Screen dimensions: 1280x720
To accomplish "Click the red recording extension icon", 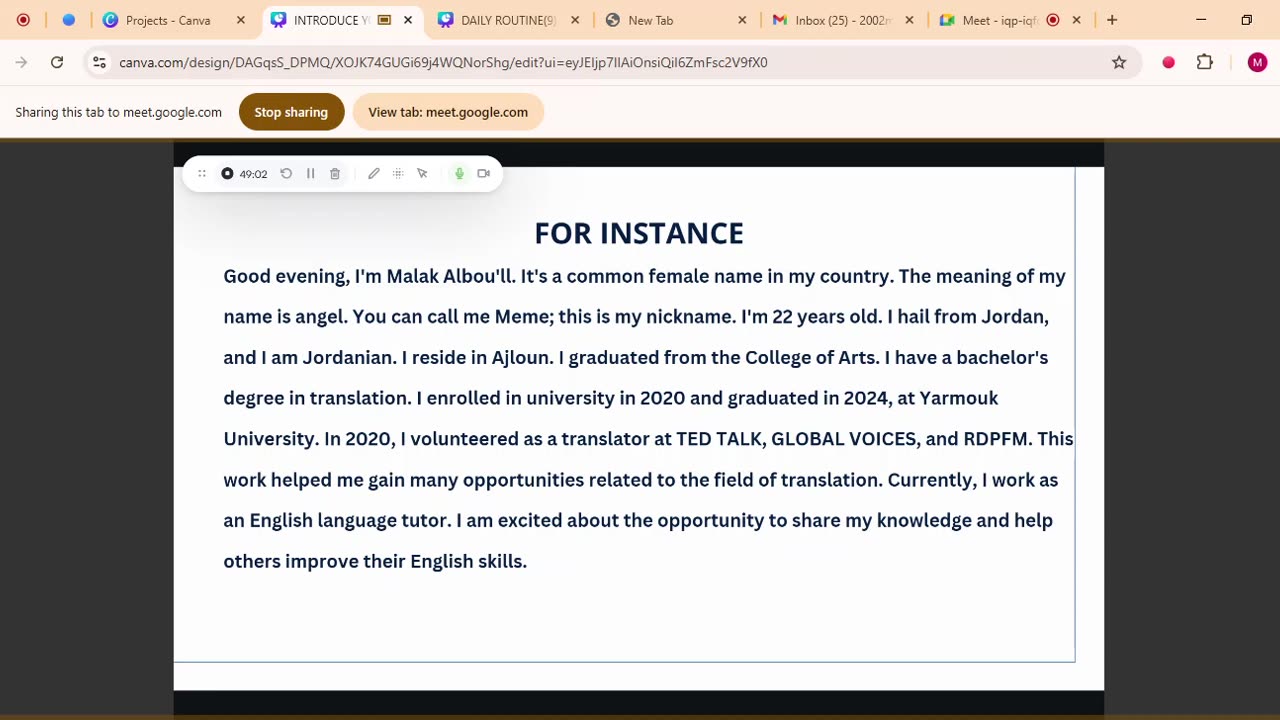I will (1168, 62).
